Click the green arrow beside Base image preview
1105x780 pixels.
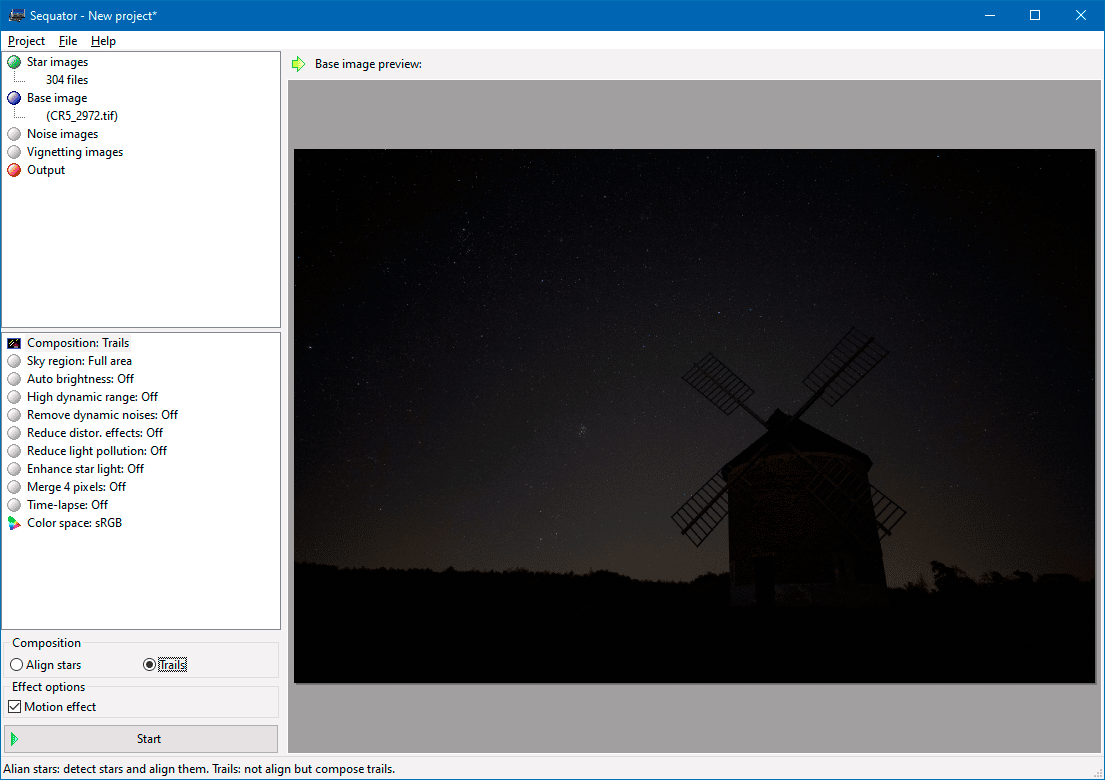(x=298, y=63)
